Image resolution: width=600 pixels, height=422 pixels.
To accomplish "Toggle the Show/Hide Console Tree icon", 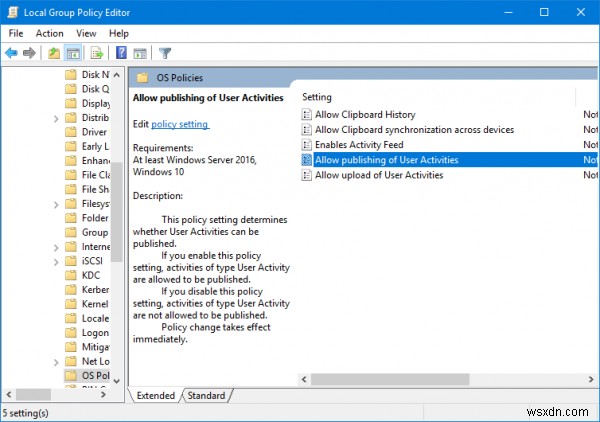I will coord(73,53).
